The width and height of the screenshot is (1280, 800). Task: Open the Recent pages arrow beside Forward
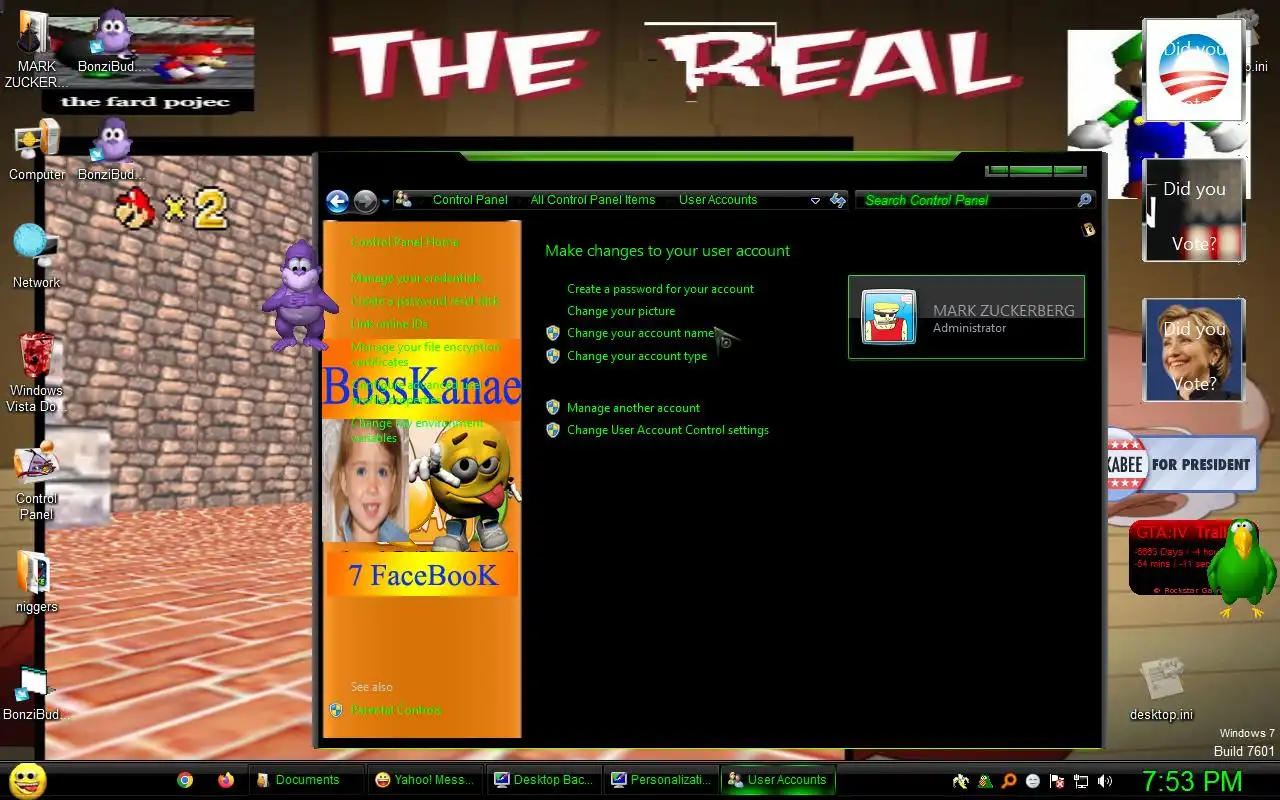(x=384, y=201)
